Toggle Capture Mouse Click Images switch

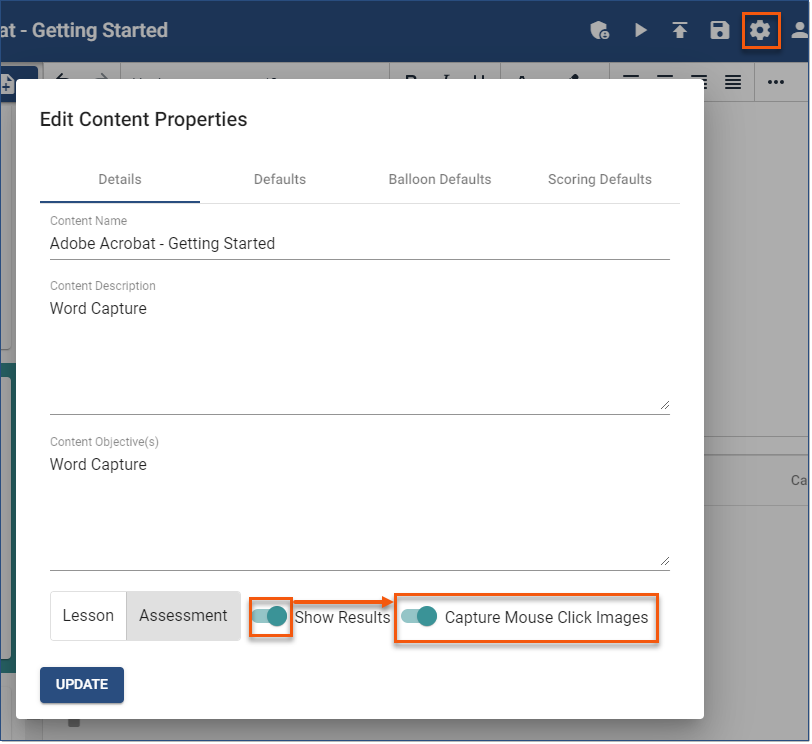click(x=419, y=617)
